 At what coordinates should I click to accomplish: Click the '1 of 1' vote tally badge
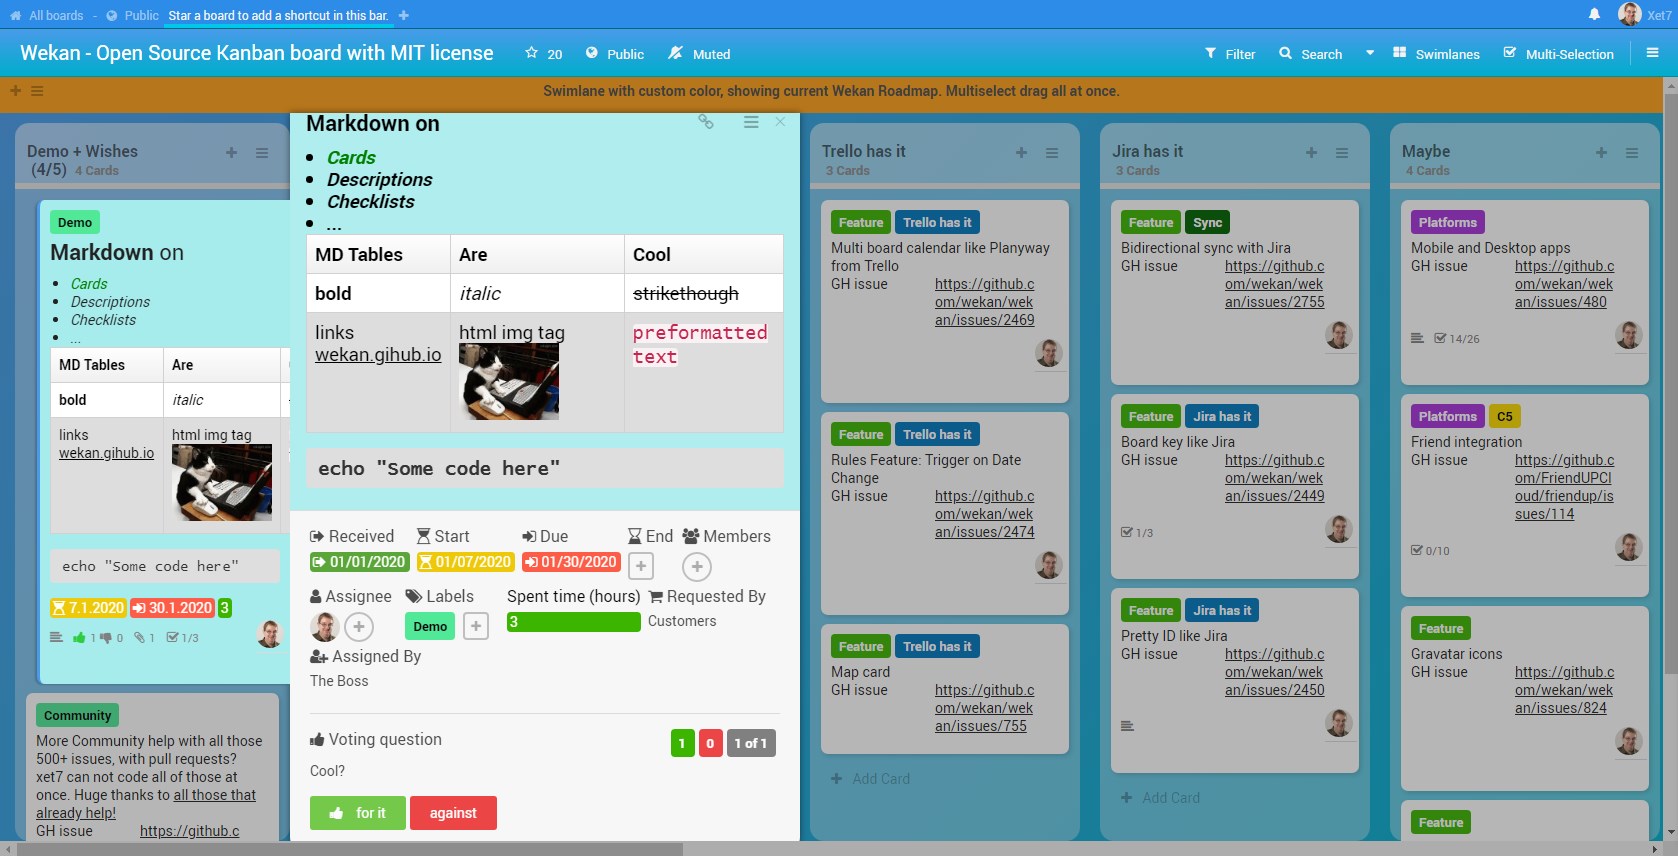coord(751,743)
